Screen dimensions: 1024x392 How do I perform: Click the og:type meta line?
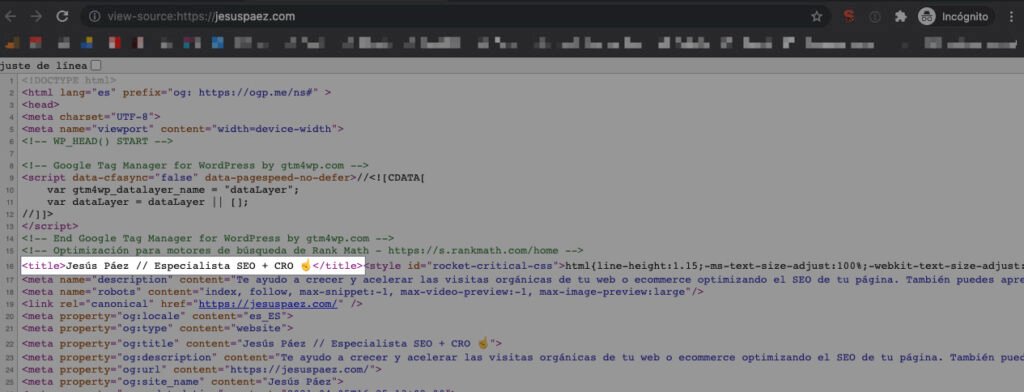[x=157, y=328]
